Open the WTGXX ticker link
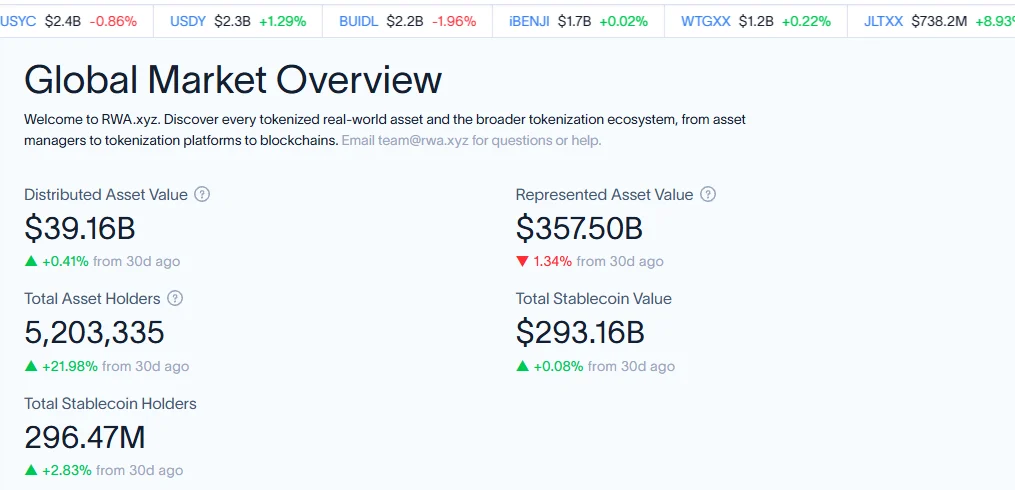1015x490 pixels. [706, 21]
